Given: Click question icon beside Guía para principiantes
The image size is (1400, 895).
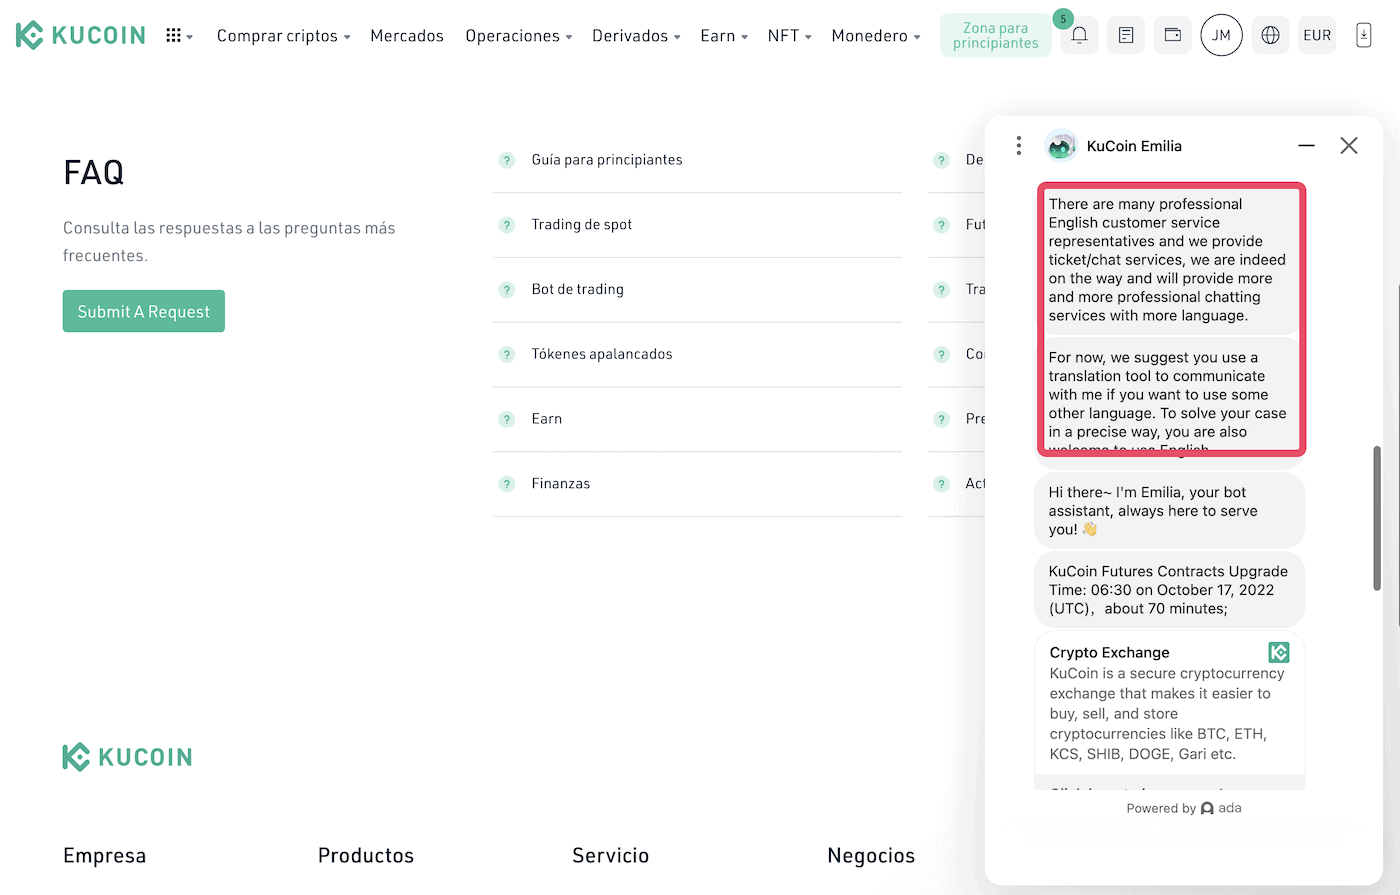Looking at the screenshot, I should click(507, 160).
